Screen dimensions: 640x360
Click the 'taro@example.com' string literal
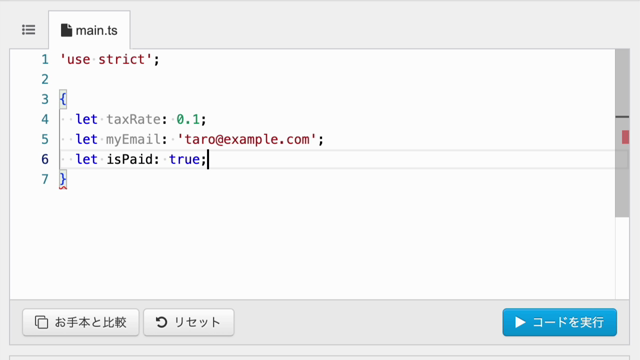click(247, 139)
